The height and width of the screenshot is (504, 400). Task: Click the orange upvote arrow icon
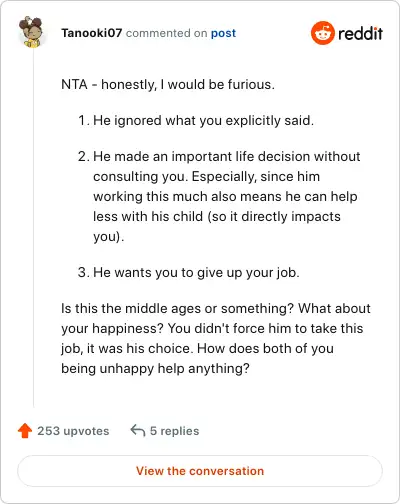[25, 431]
